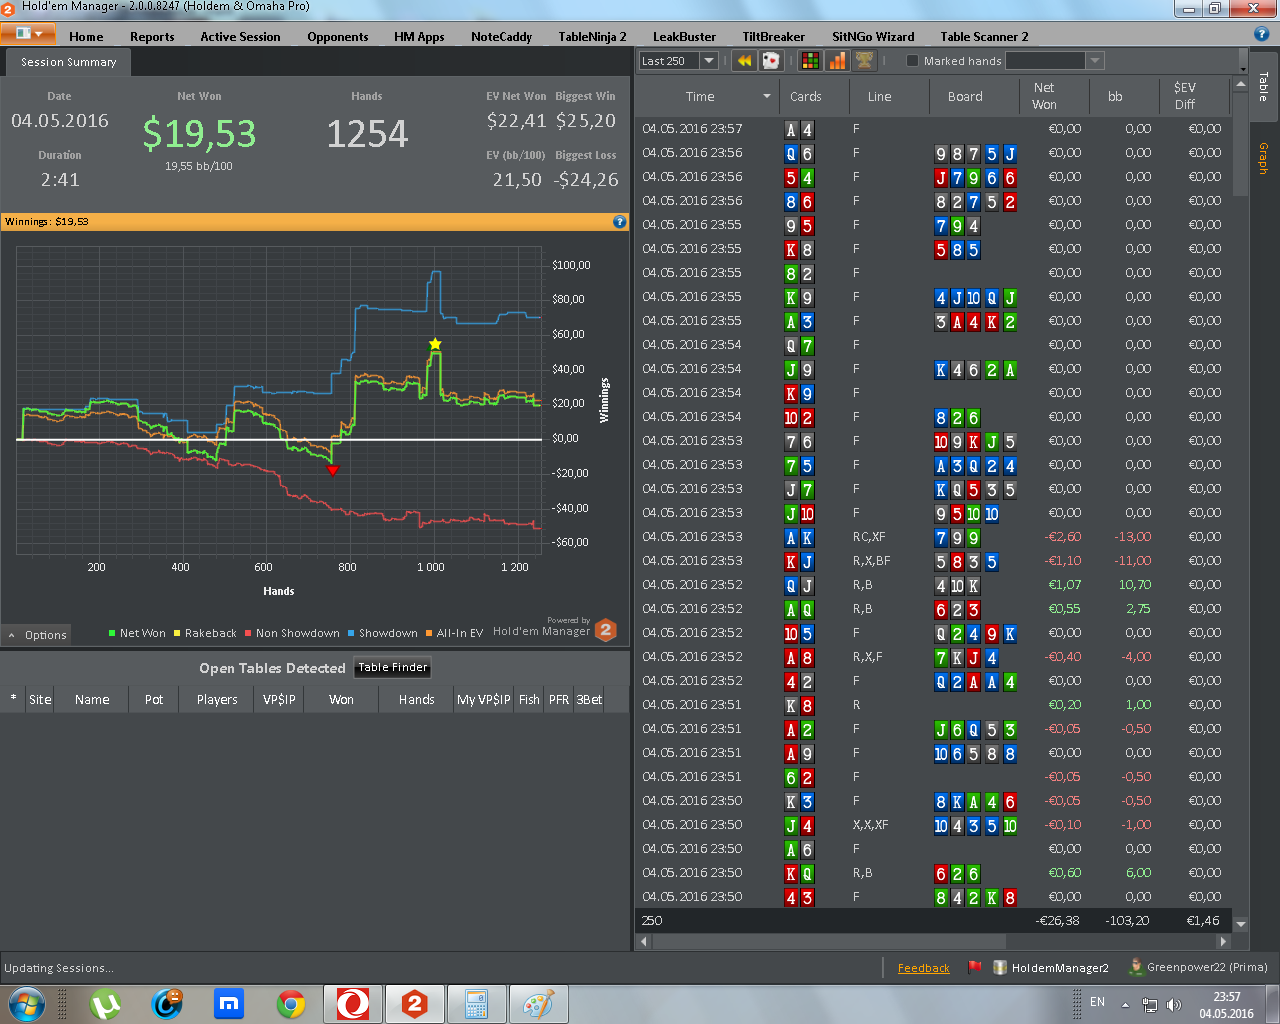Click the yellow rewind replay icon

tap(744, 61)
